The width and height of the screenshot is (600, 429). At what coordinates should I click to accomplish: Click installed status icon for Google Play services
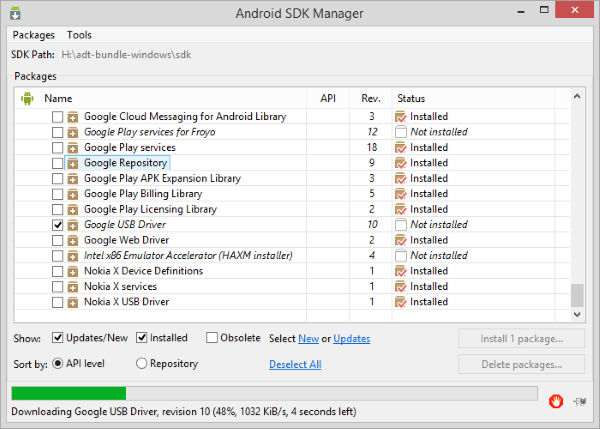click(401, 148)
